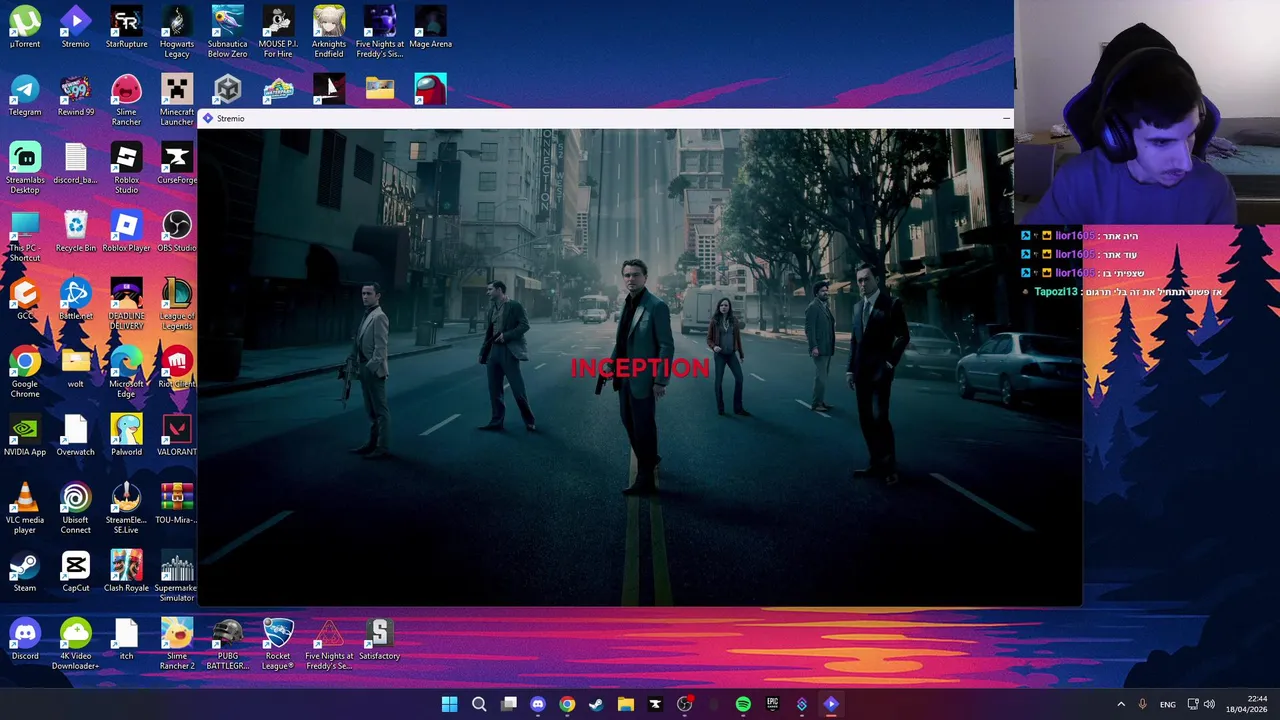Select the active Stremio taskbar icon
The height and width of the screenshot is (720, 1280).
pyautogui.click(x=831, y=704)
